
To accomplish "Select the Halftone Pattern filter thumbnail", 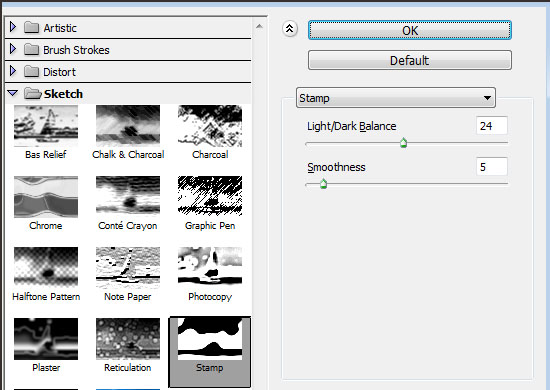I will coord(46,268).
